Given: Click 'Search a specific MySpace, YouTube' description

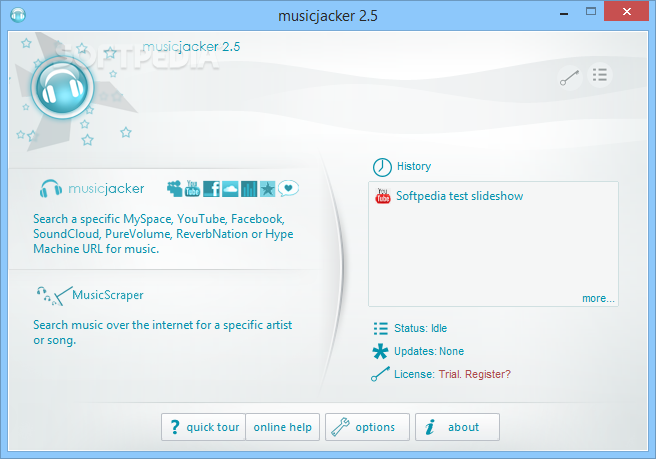Looking at the screenshot, I should pyautogui.click(x=163, y=234).
